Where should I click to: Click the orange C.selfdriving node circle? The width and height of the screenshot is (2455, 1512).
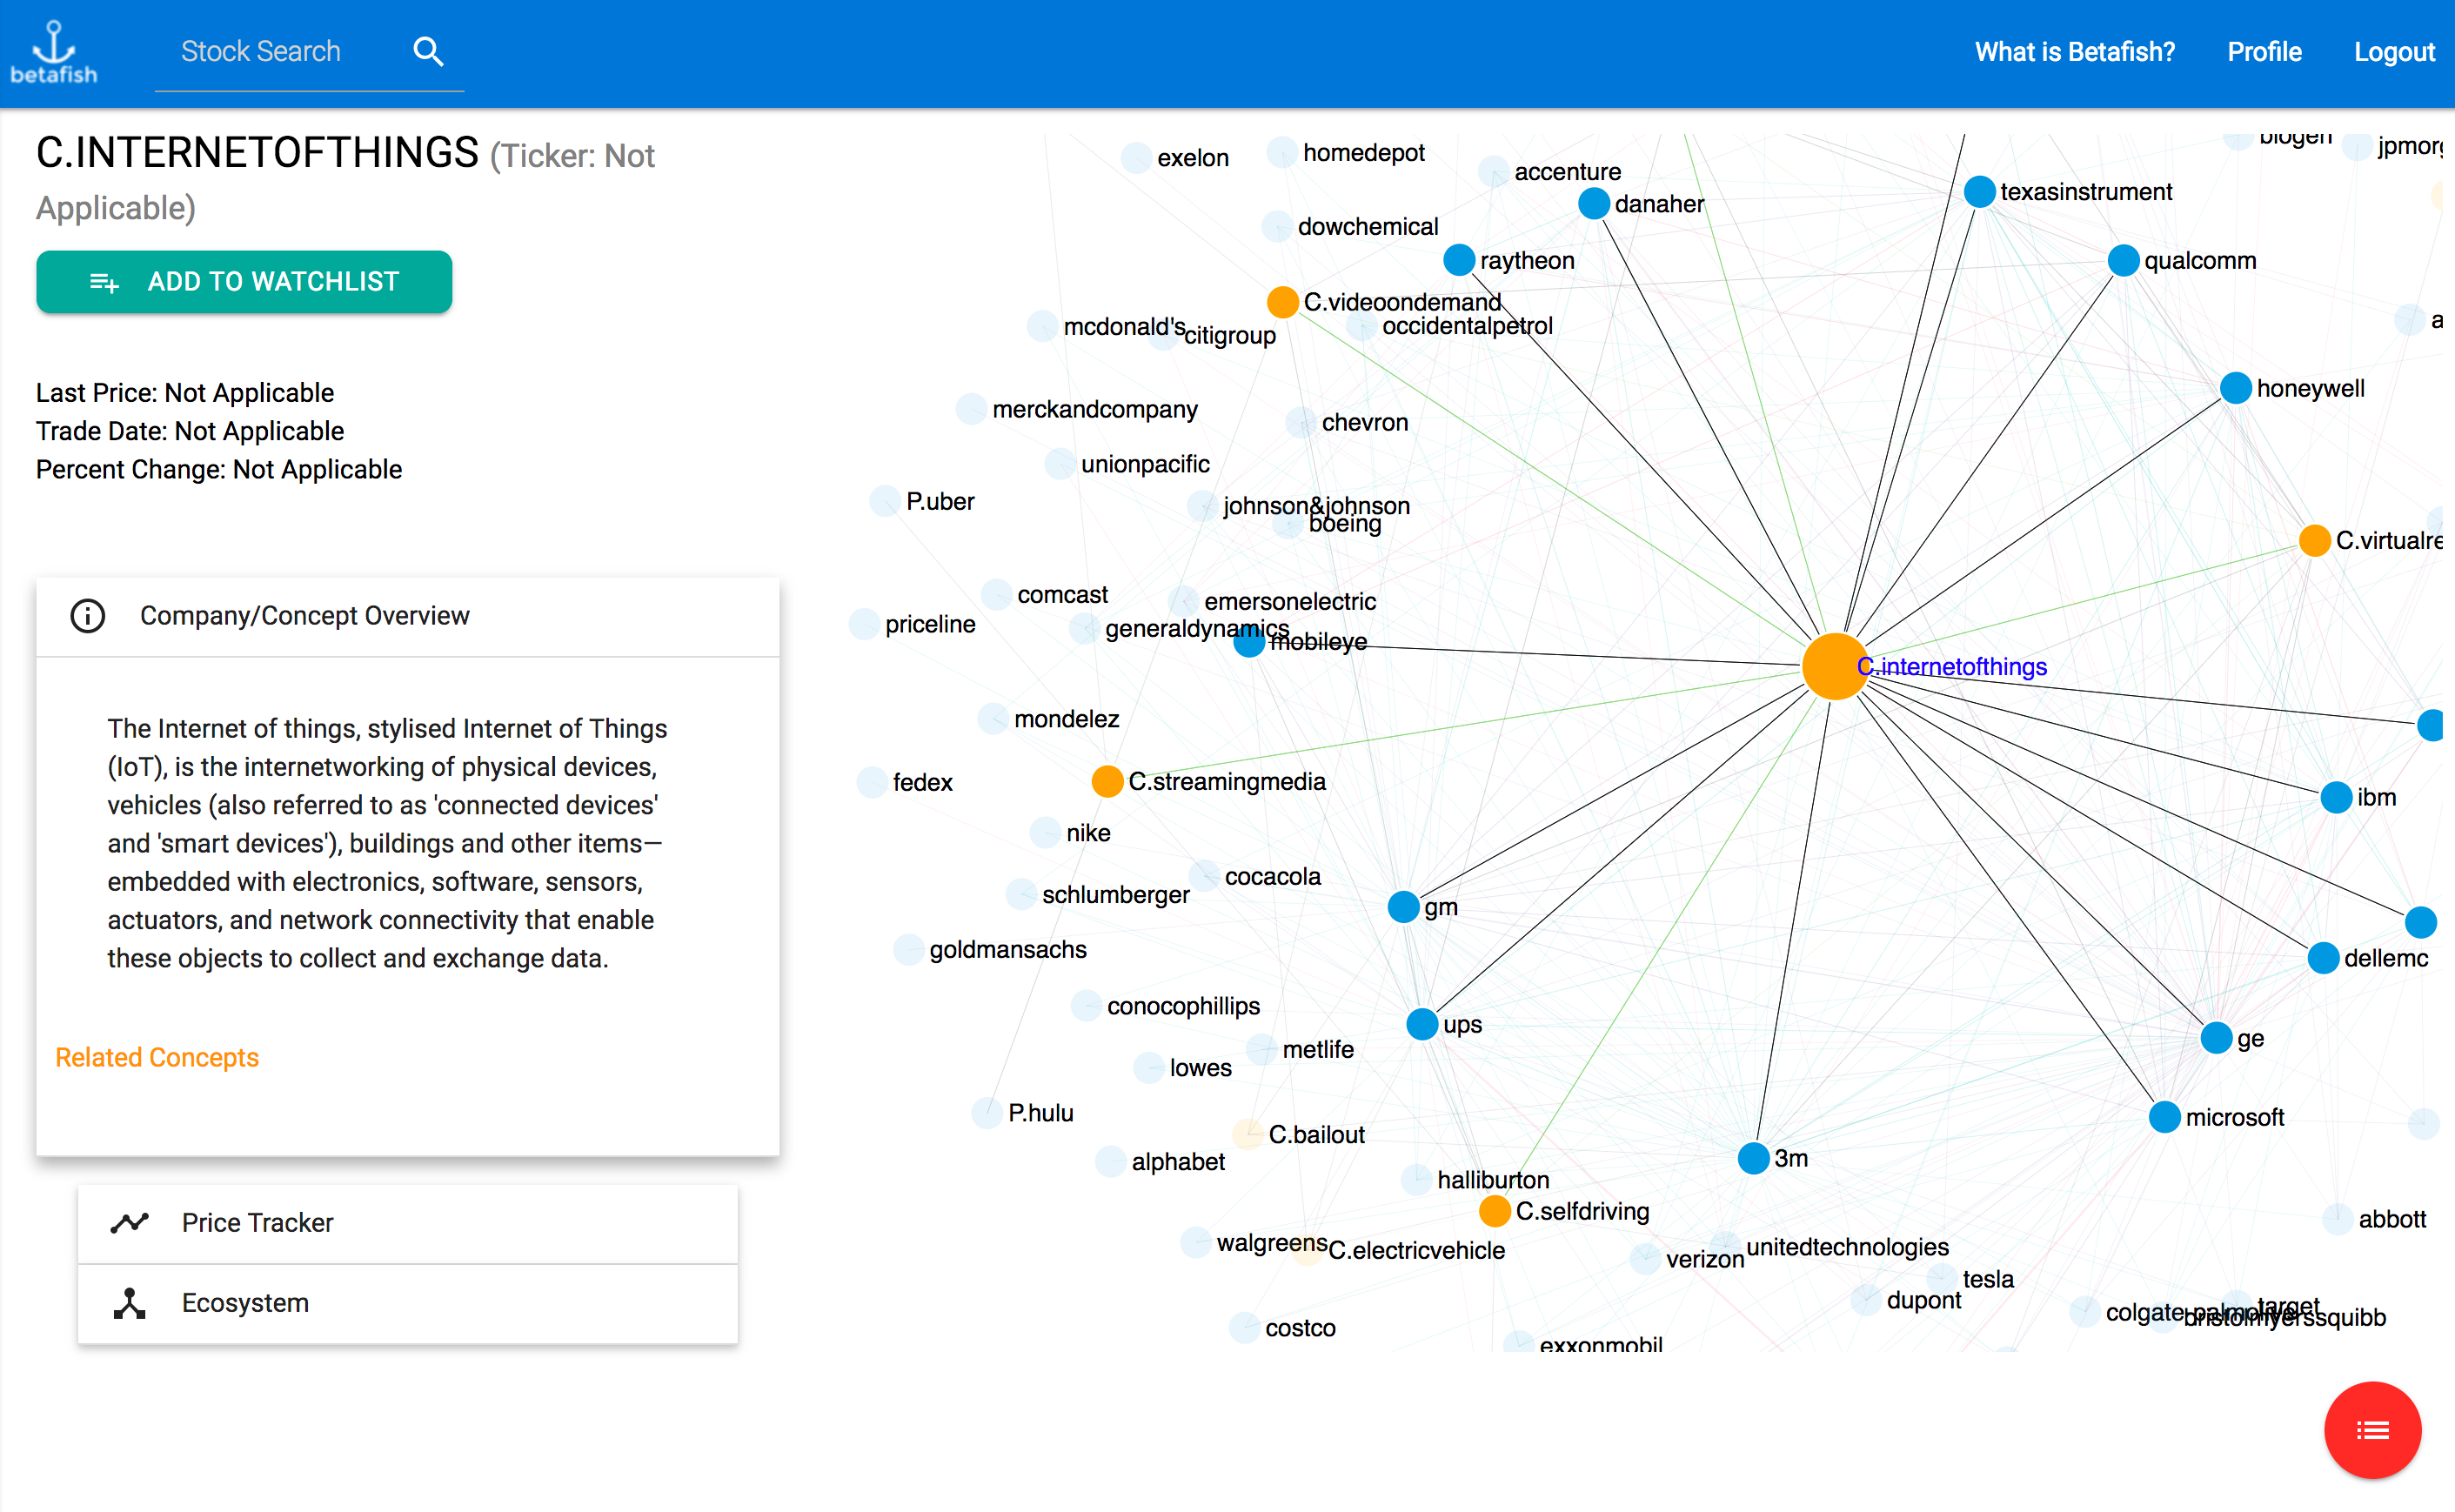tap(1494, 1211)
